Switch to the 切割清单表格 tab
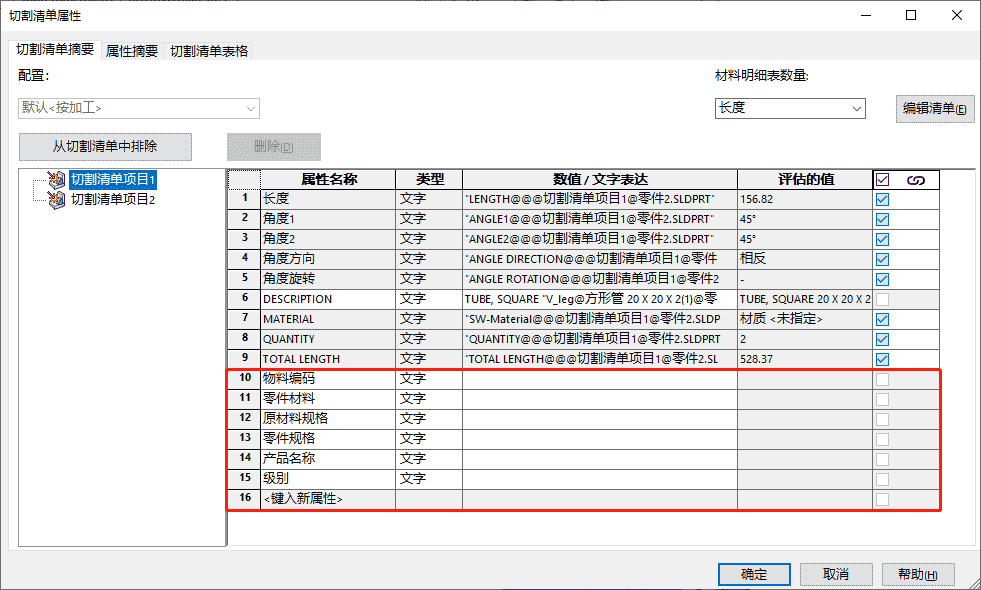The height and width of the screenshot is (590, 981). (x=209, y=51)
